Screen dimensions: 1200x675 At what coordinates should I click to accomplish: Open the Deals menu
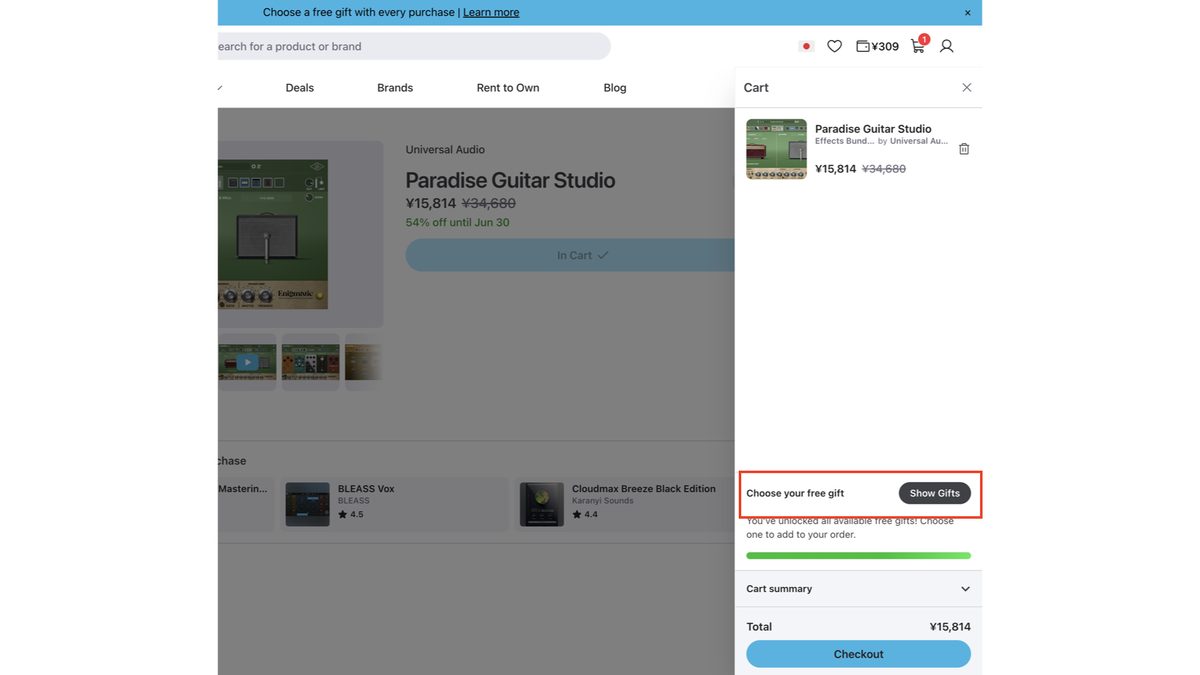pyautogui.click(x=300, y=88)
